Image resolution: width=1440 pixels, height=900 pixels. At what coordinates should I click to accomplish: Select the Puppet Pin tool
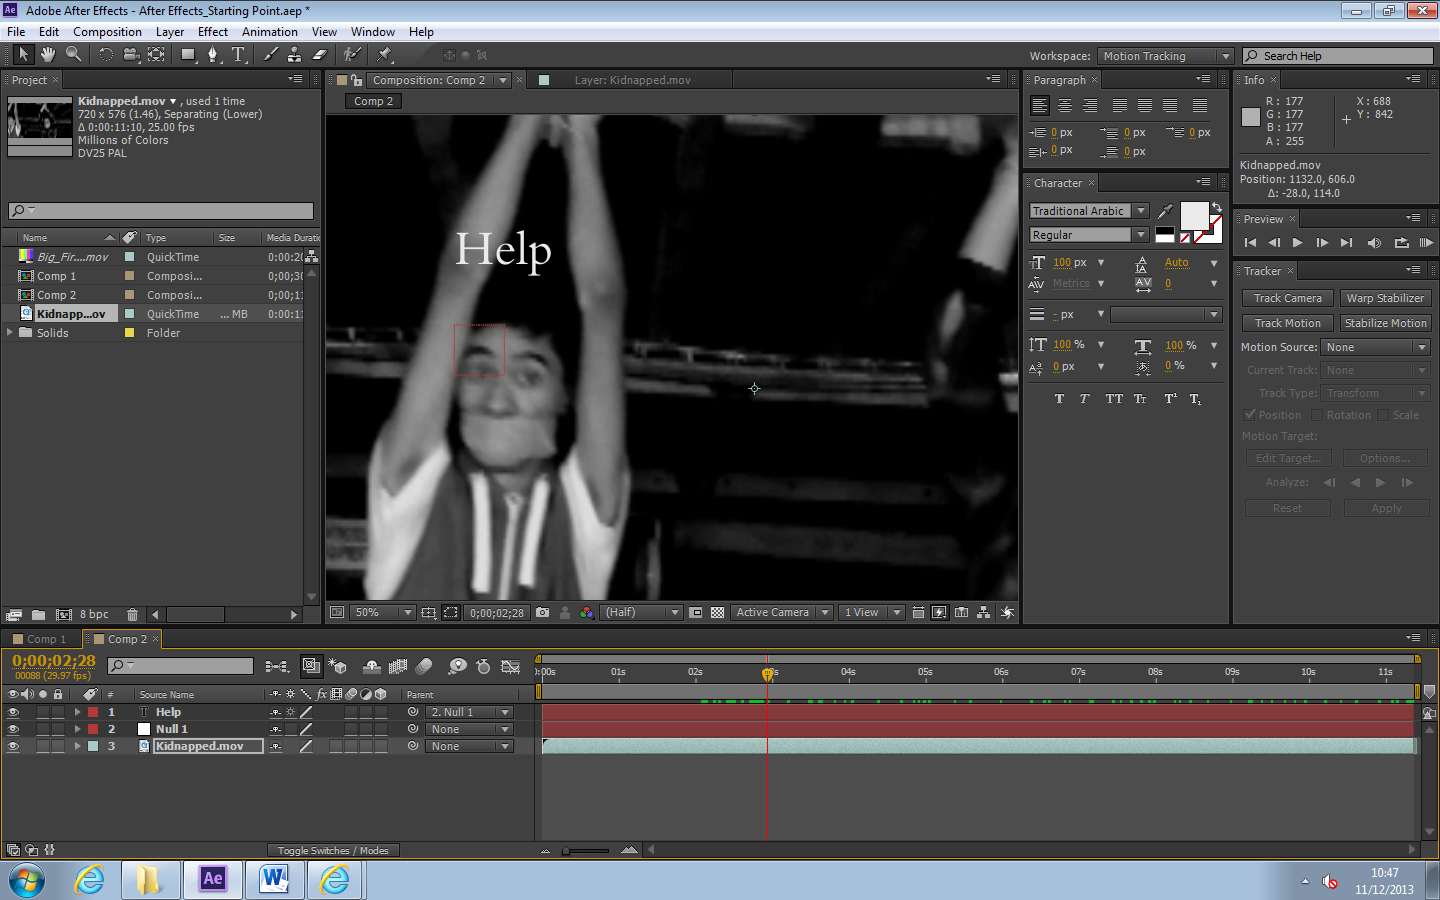[385, 55]
